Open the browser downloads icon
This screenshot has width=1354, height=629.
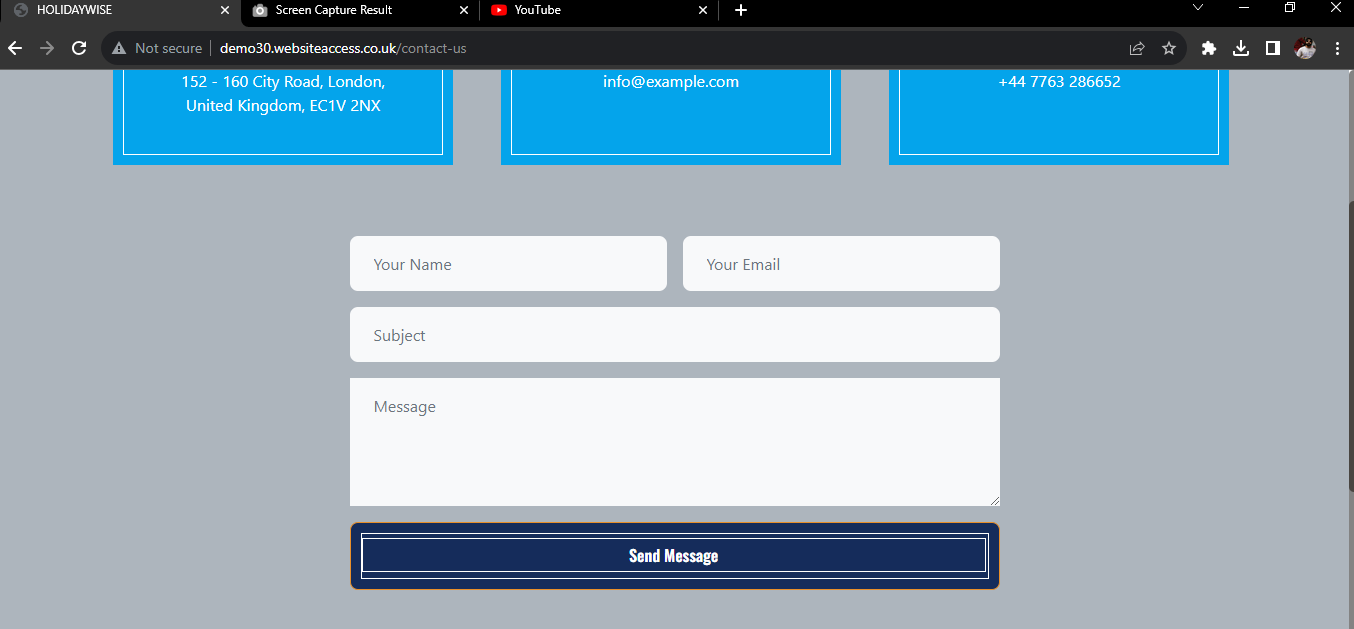(x=1241, y=48)
